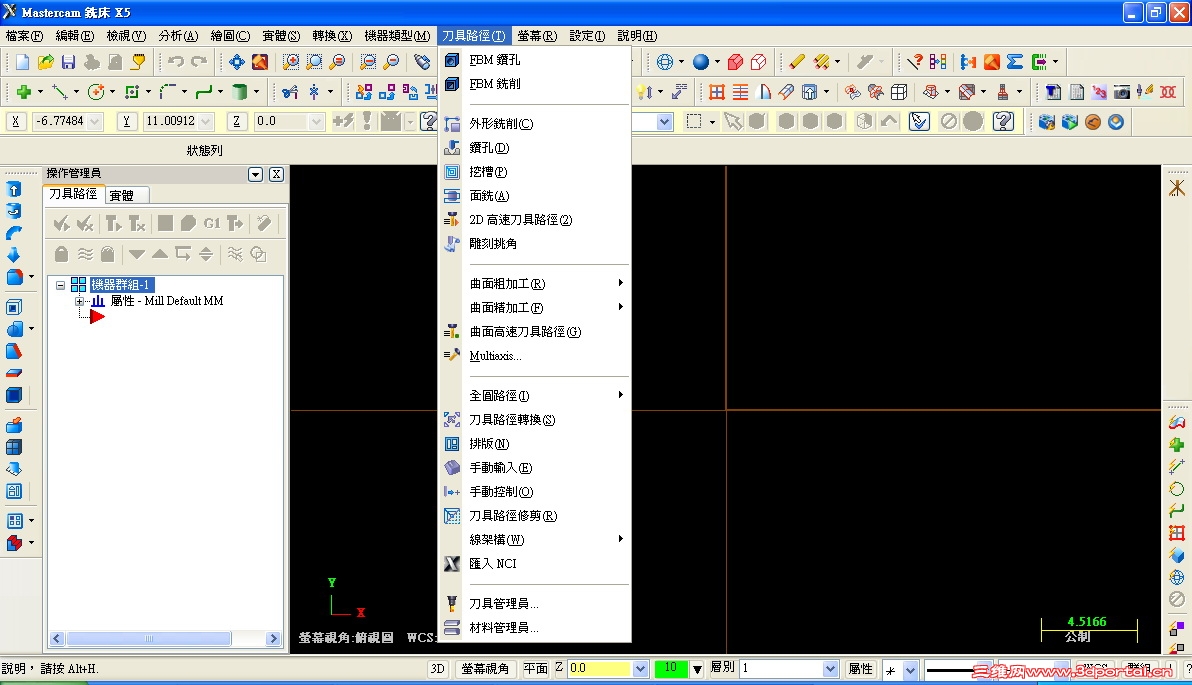Close the operations manager panel
Image resolution: width=1192 pixels, height=685 pixels.
[x=277, y=174]
